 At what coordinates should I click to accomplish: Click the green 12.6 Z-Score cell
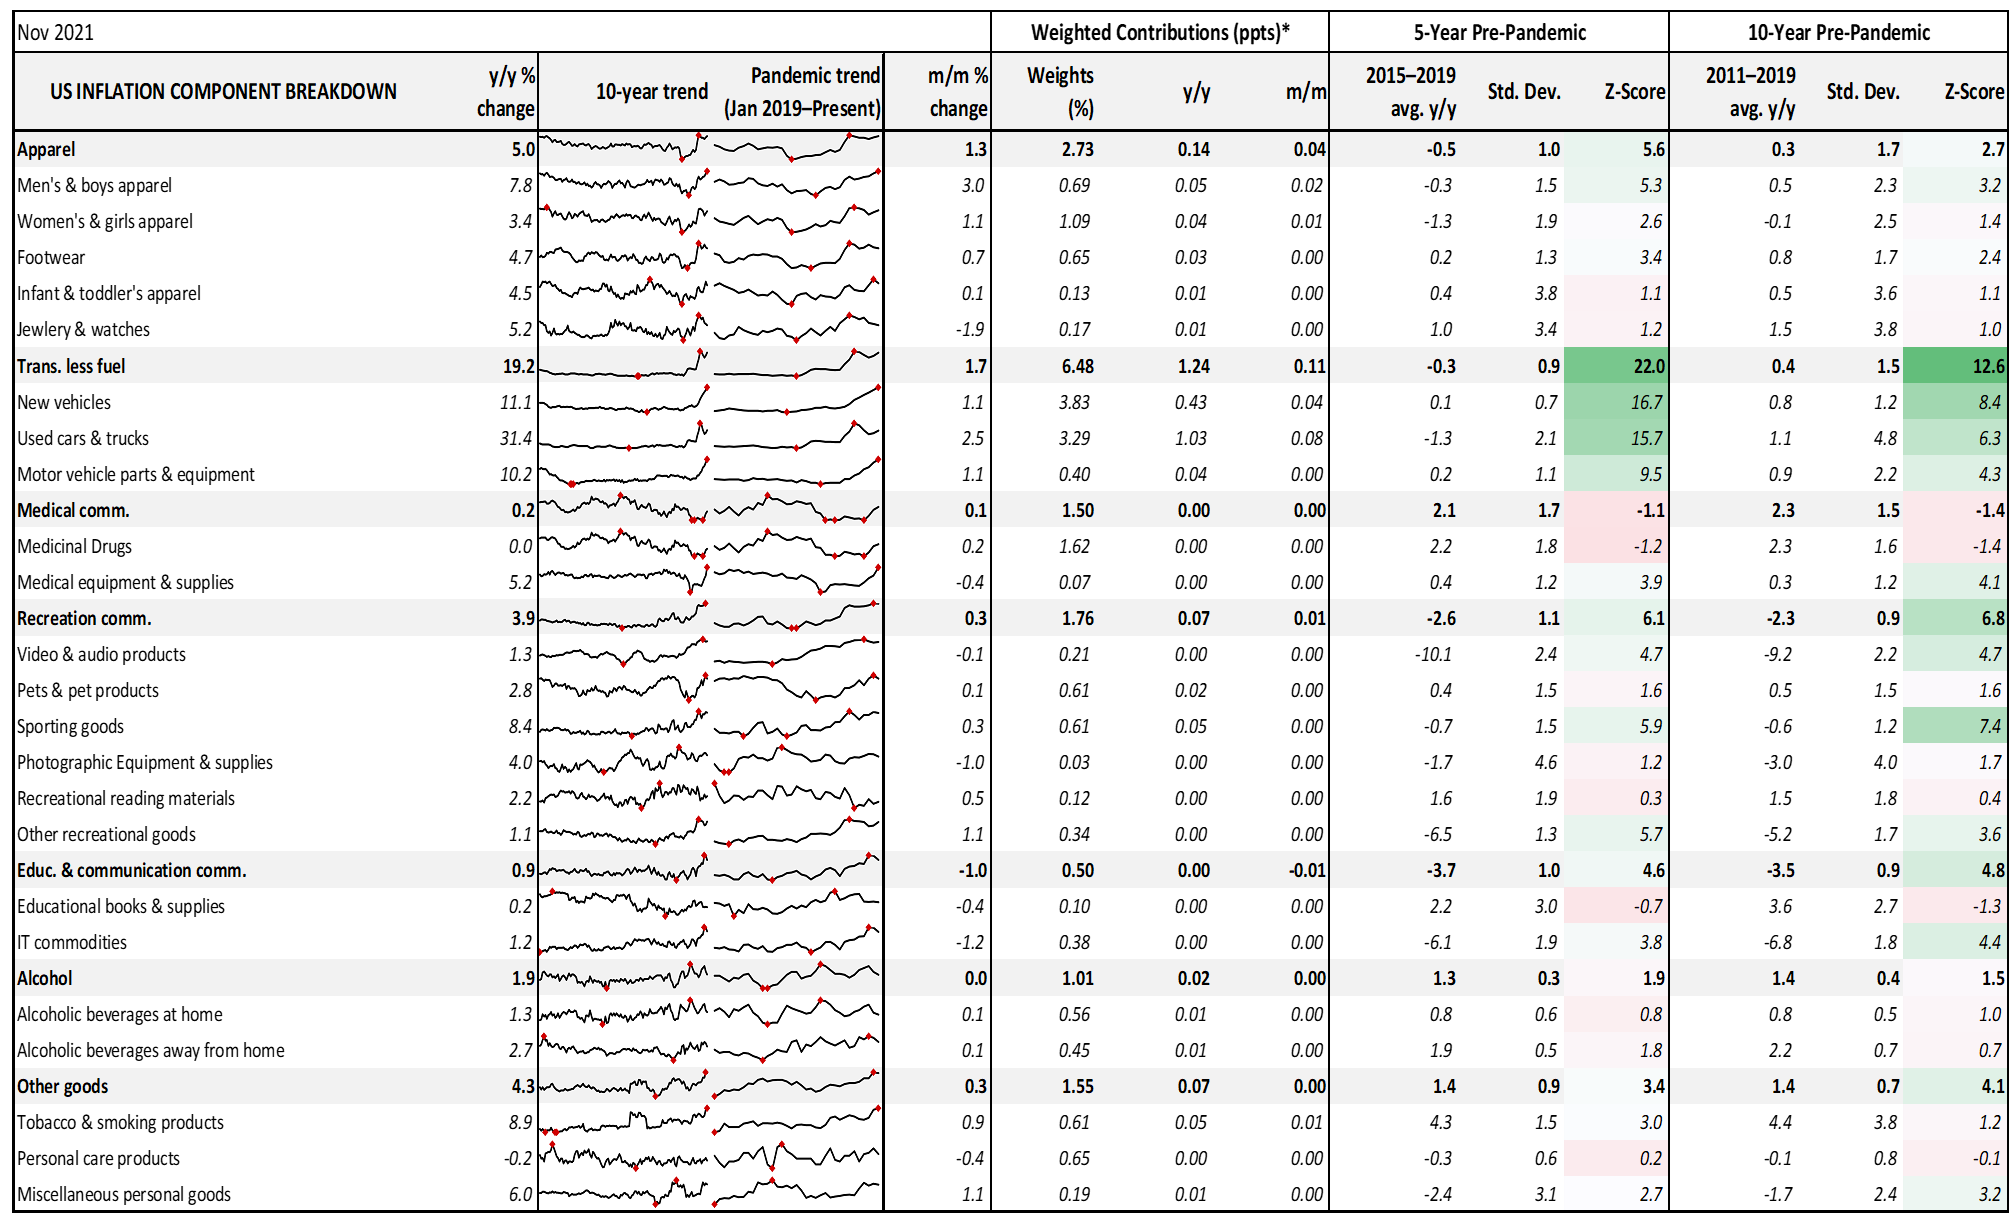1955,366
